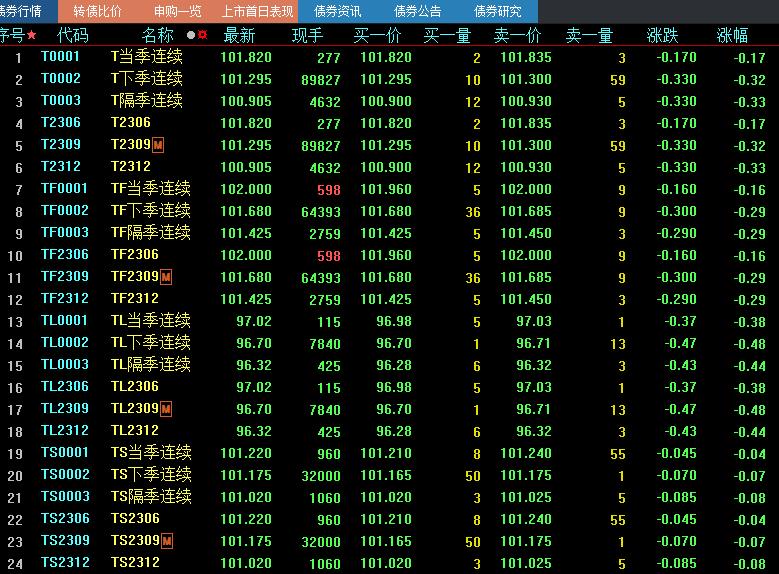Open the 申购一览 tab
779x574 pixels.
click(x=177, y=11)
